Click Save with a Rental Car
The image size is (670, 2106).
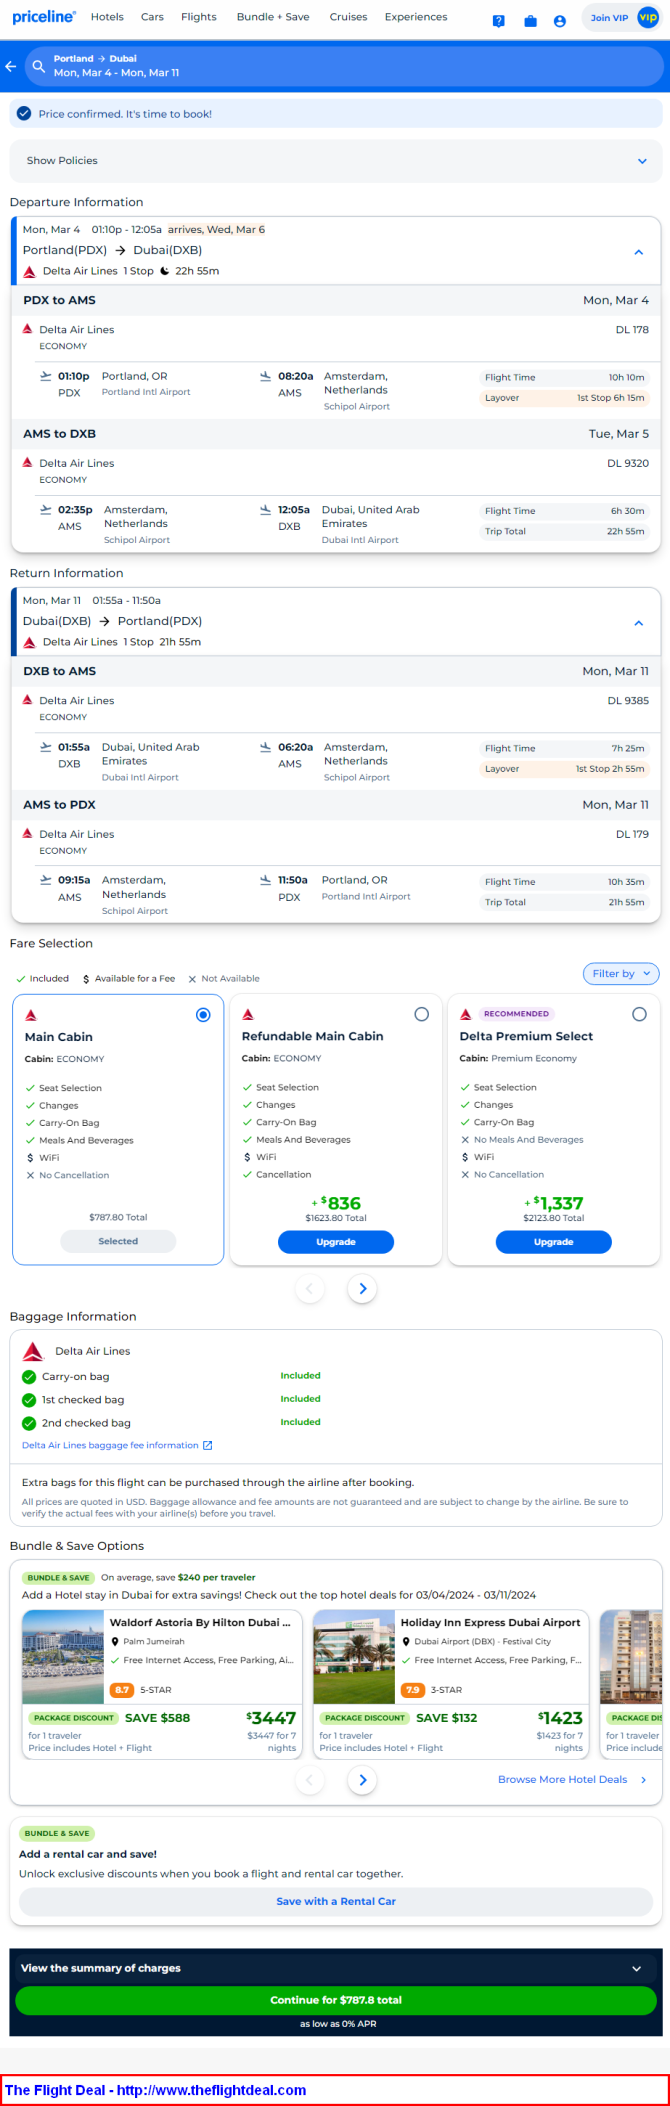[x=336, y=1901]
